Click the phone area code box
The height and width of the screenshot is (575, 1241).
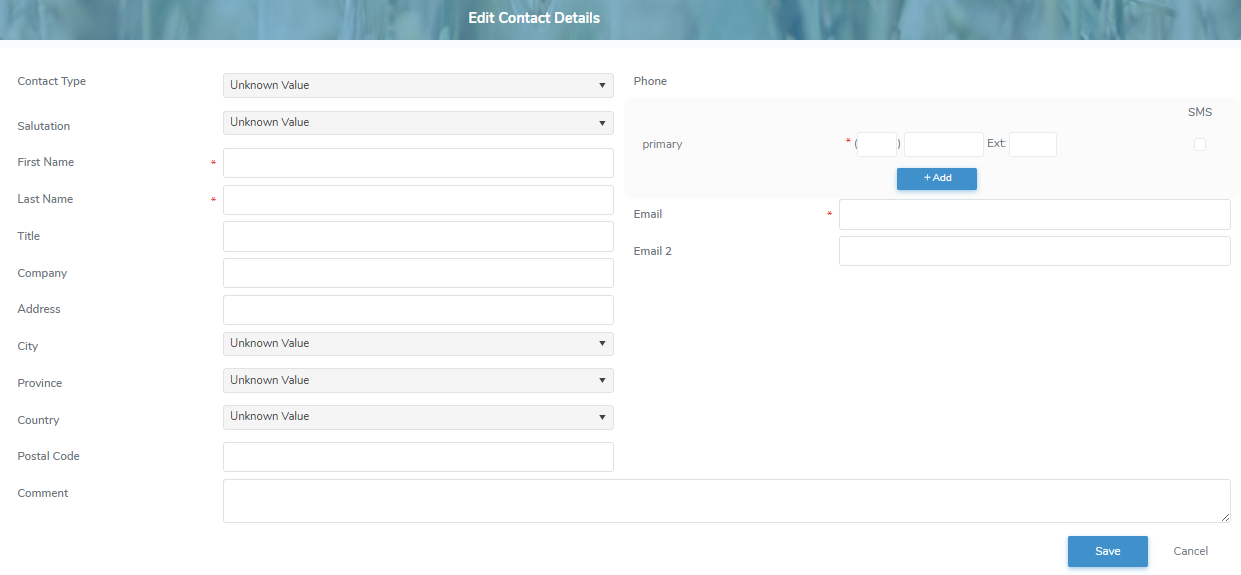pos(877,145)
